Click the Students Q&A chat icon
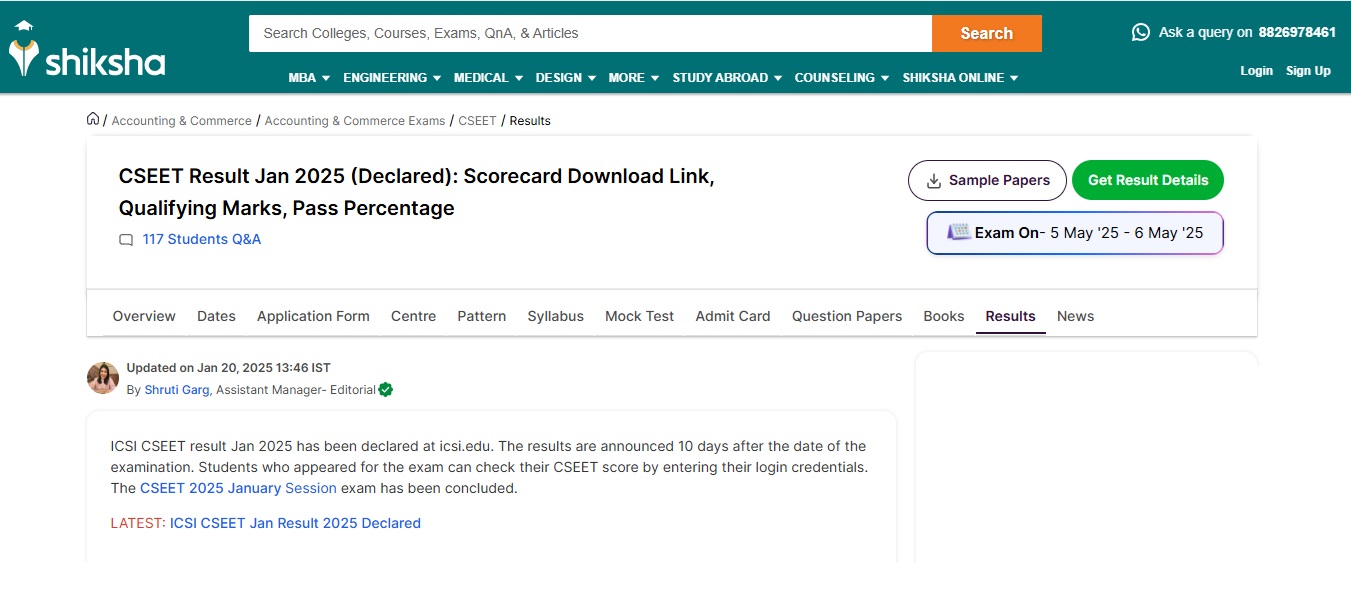This screenshot has width=1351, height=591. click(x=126, y=240)
